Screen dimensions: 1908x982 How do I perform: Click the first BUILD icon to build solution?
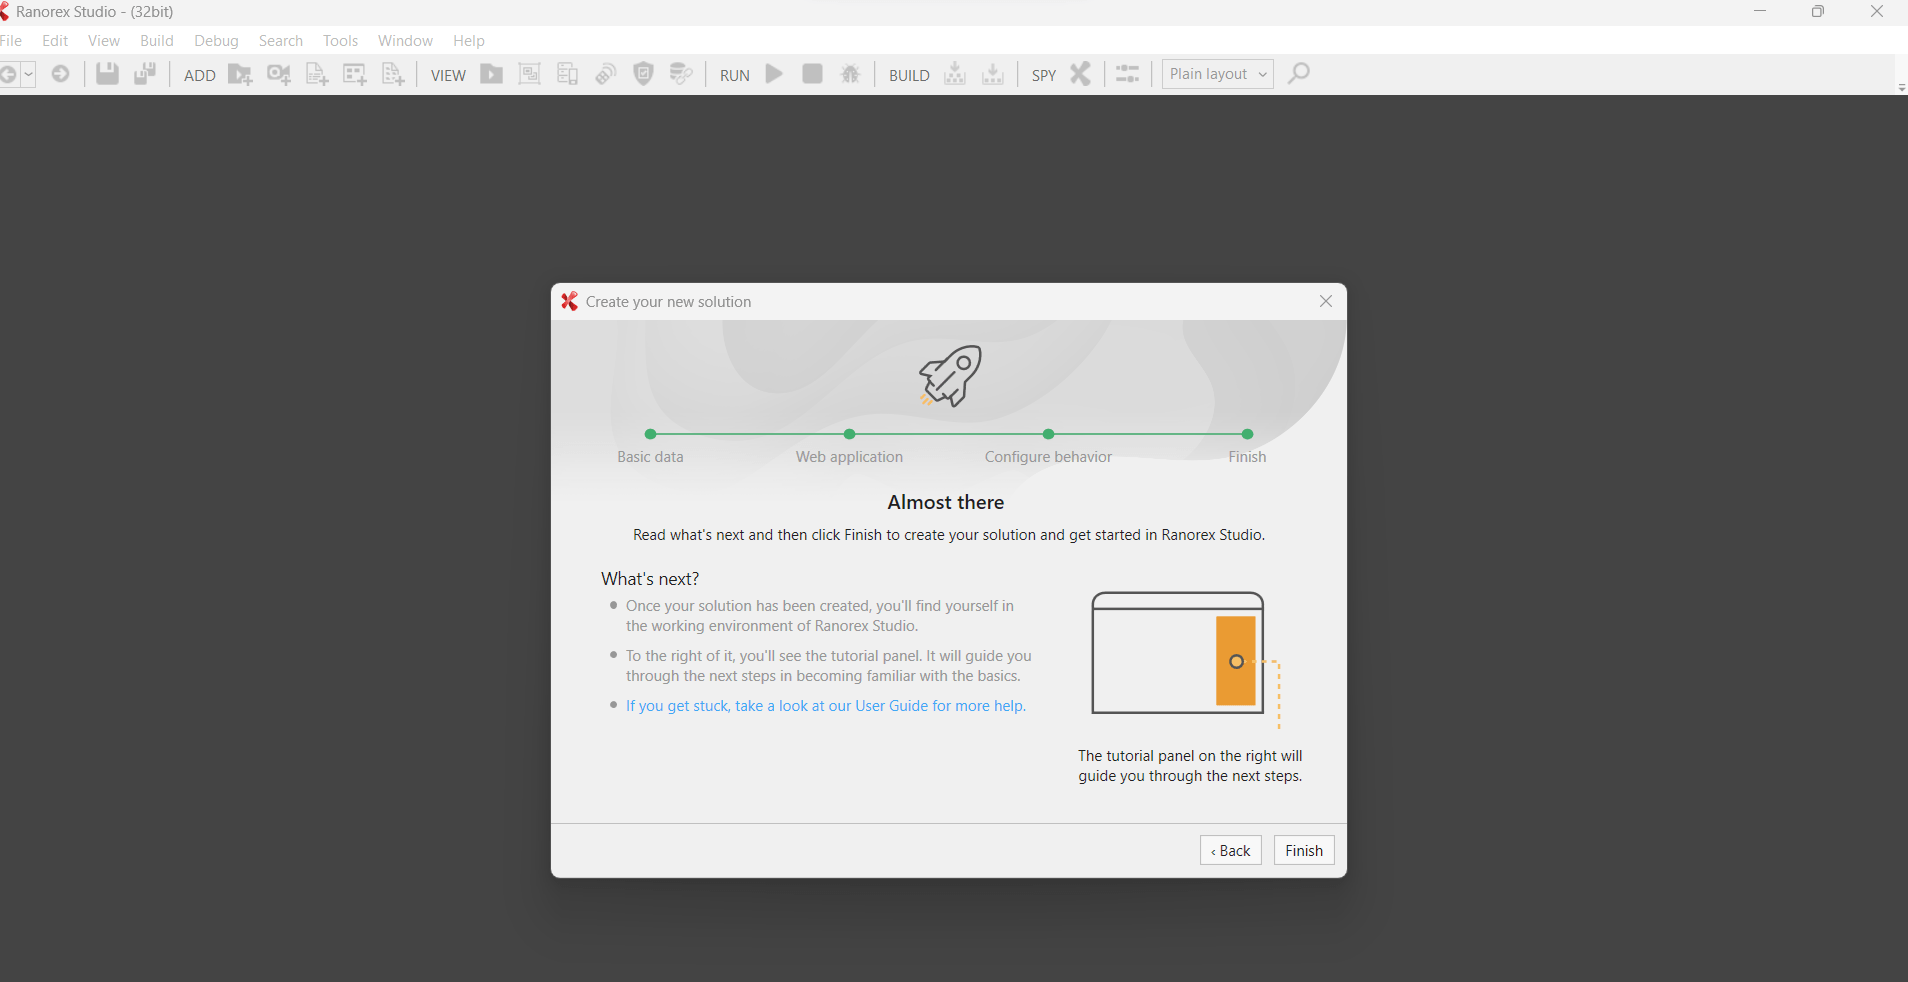[x=955, y=73]
